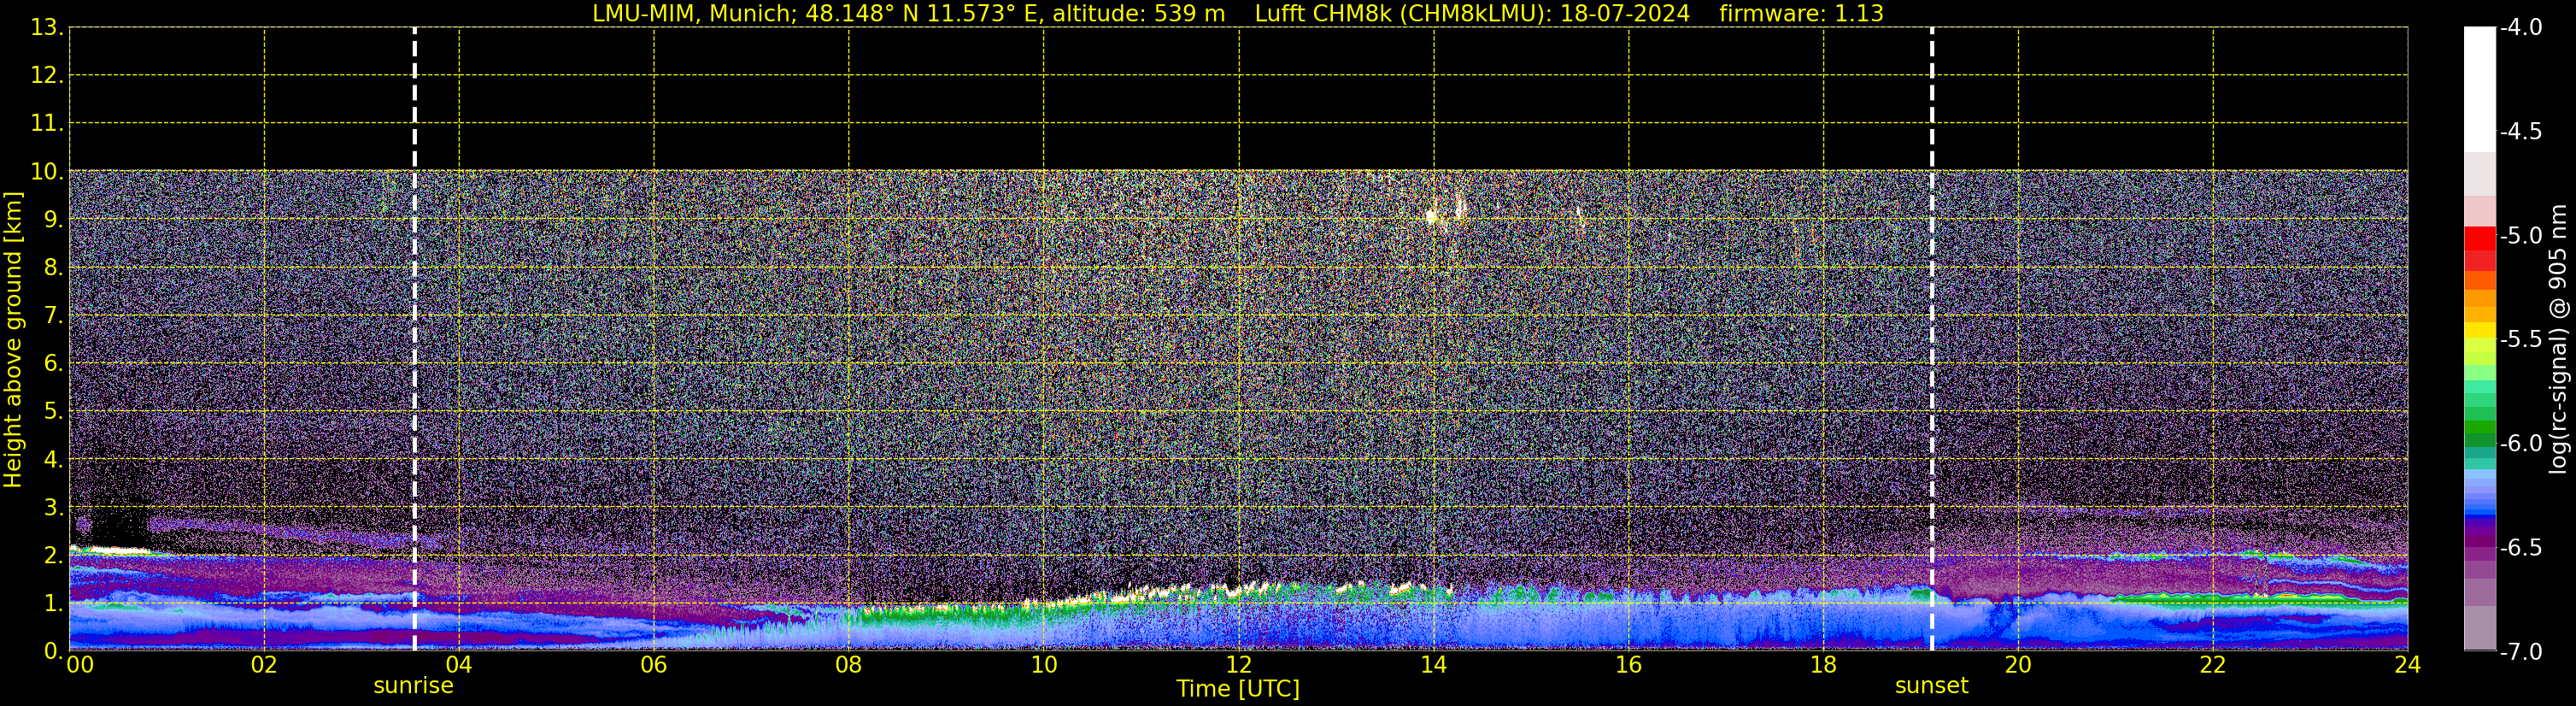Click the 24 time axis tick label
This screenshot has height=706, width=2576.
click(x=2408, y=666)
